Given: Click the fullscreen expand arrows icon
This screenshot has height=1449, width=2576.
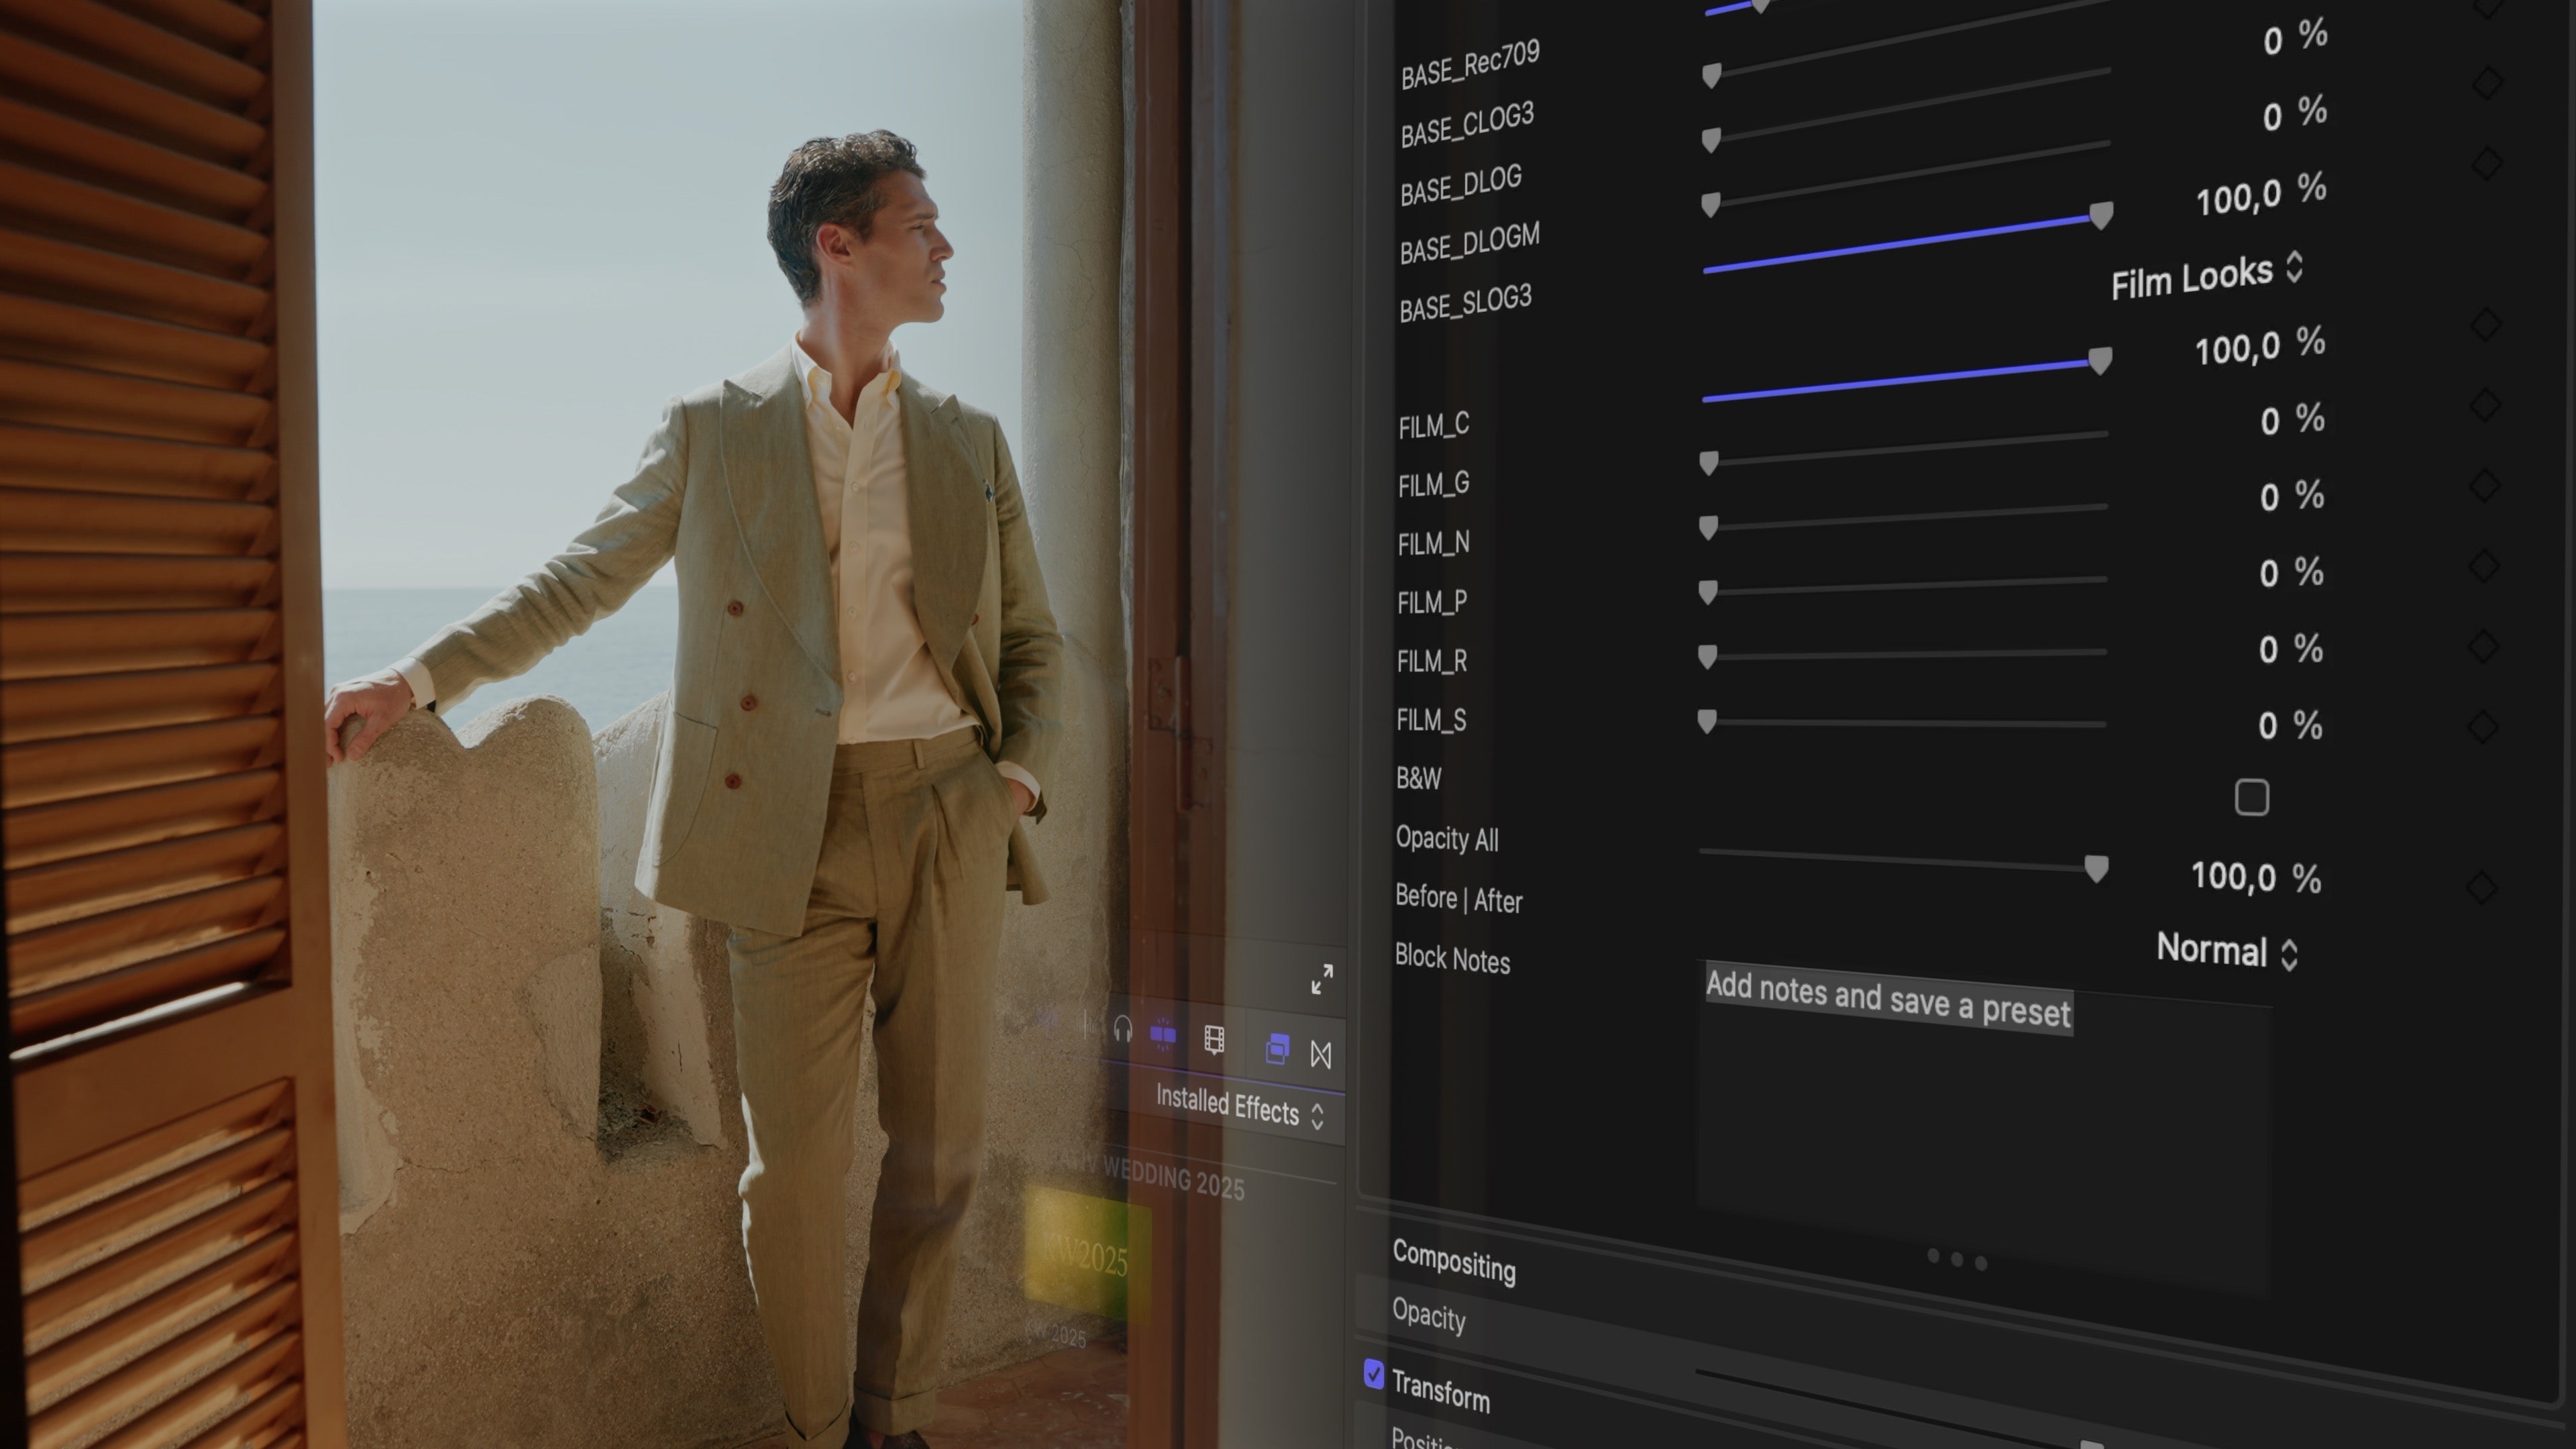Looking at the screenshot, I should (x=1322, y=980).
